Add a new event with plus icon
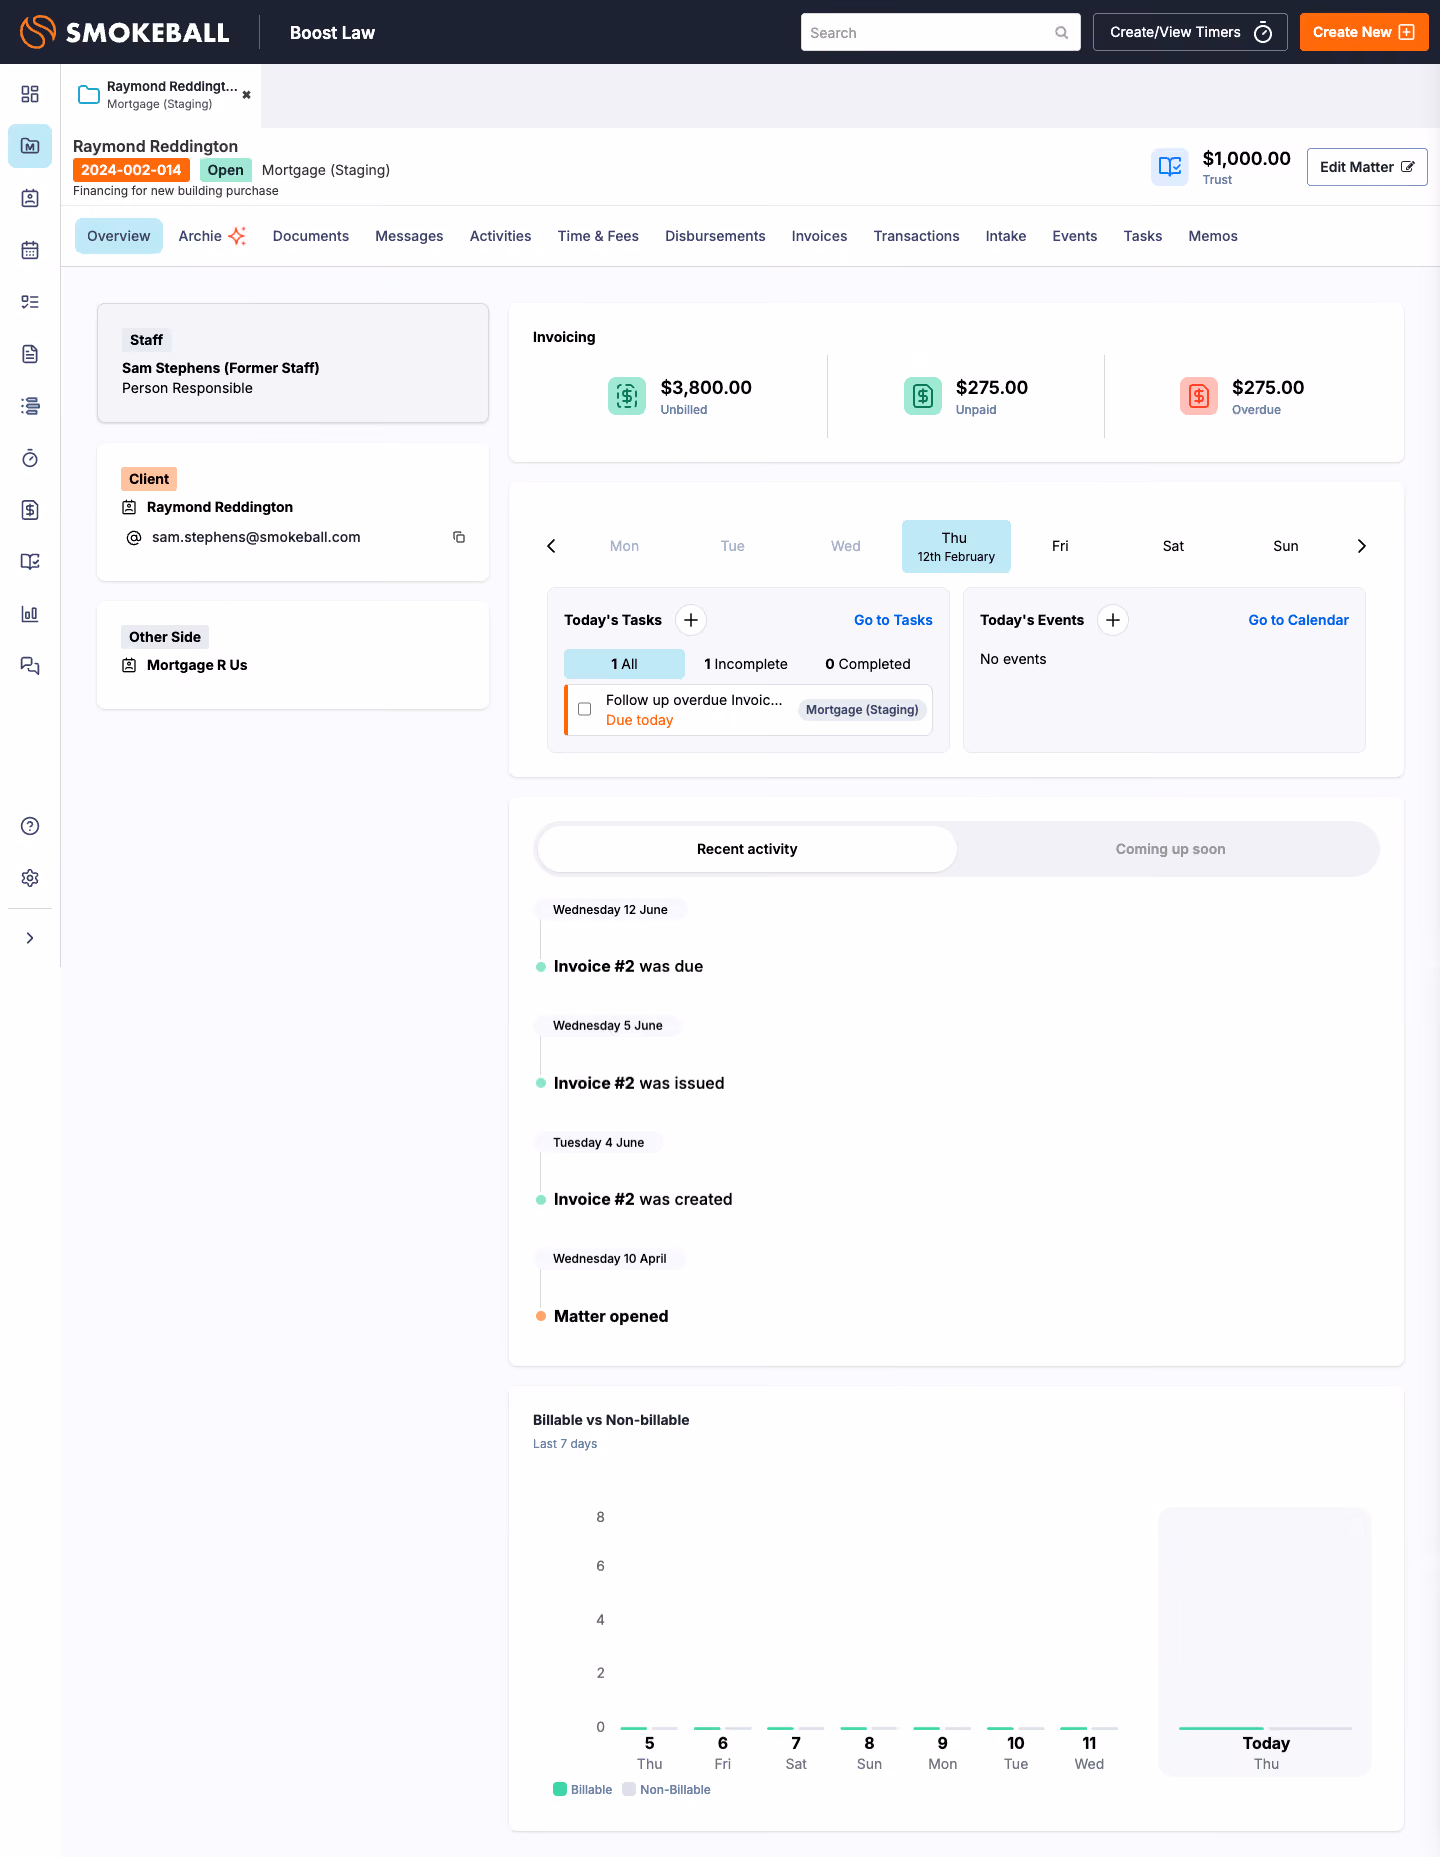The width and height of the screenshot is (1440, 1857). click(1113, 620)
